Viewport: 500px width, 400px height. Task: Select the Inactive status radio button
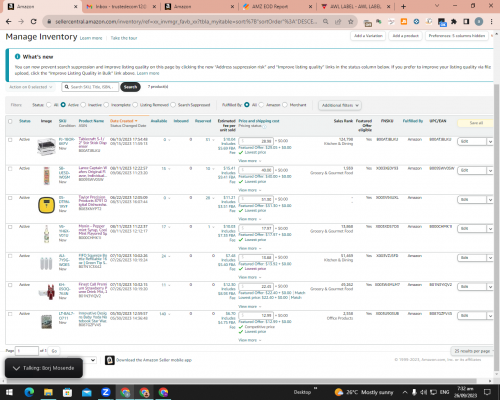(x=83, y=105)
